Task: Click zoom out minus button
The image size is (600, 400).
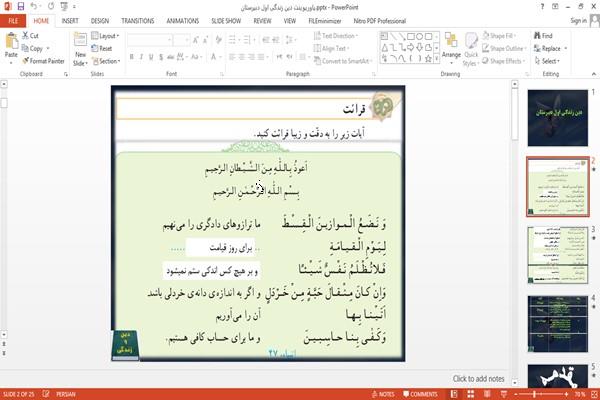Action: pos(516,394)
